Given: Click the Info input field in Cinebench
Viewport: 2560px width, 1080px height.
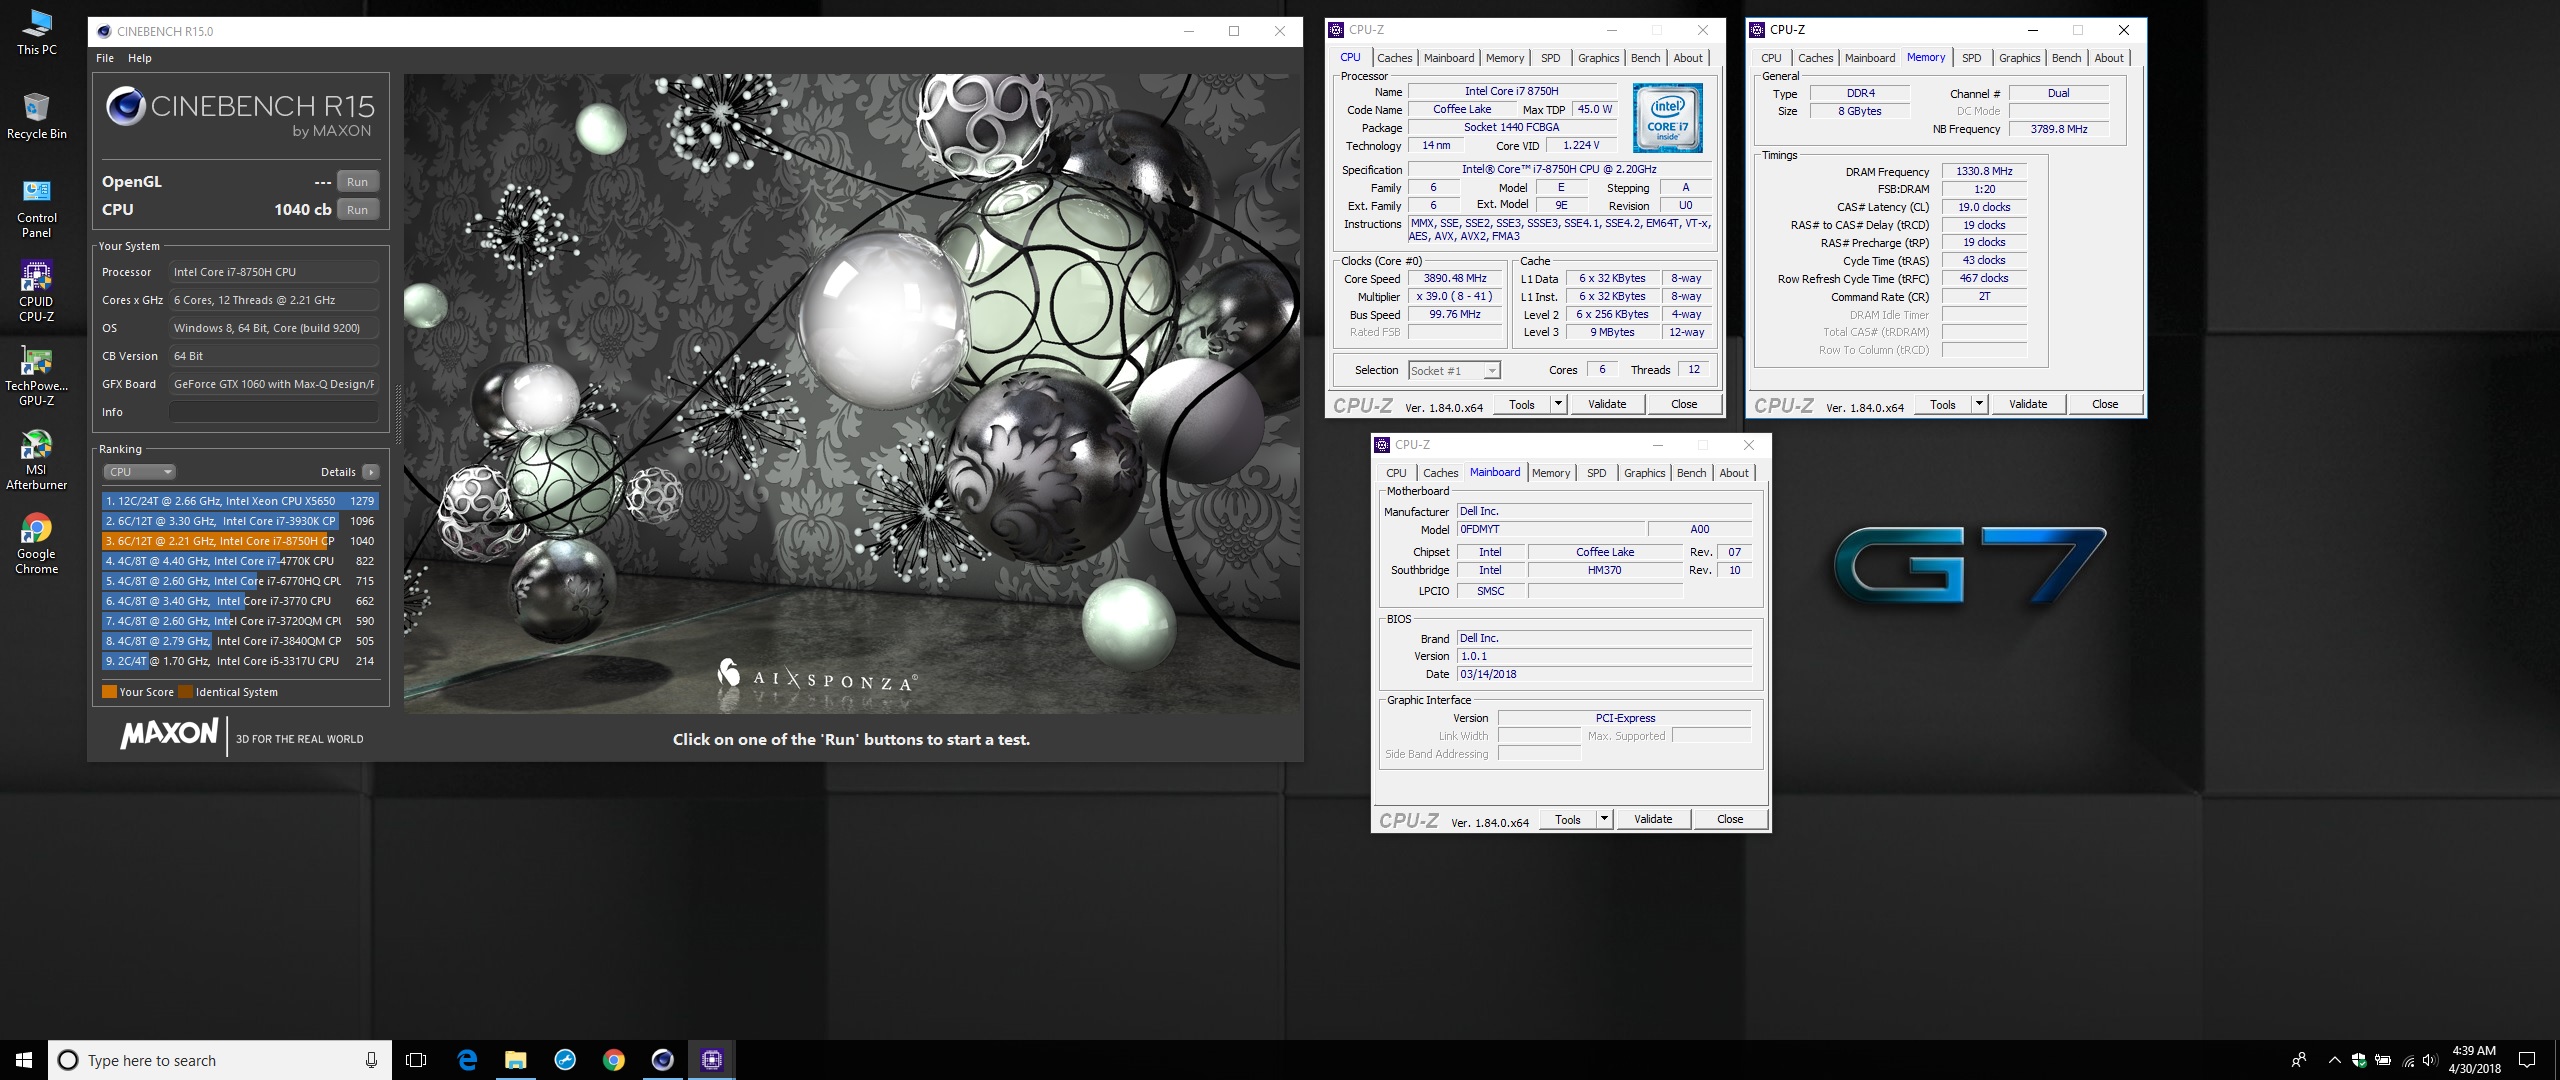Looking at the screenshot, I should tap(274, 412).
